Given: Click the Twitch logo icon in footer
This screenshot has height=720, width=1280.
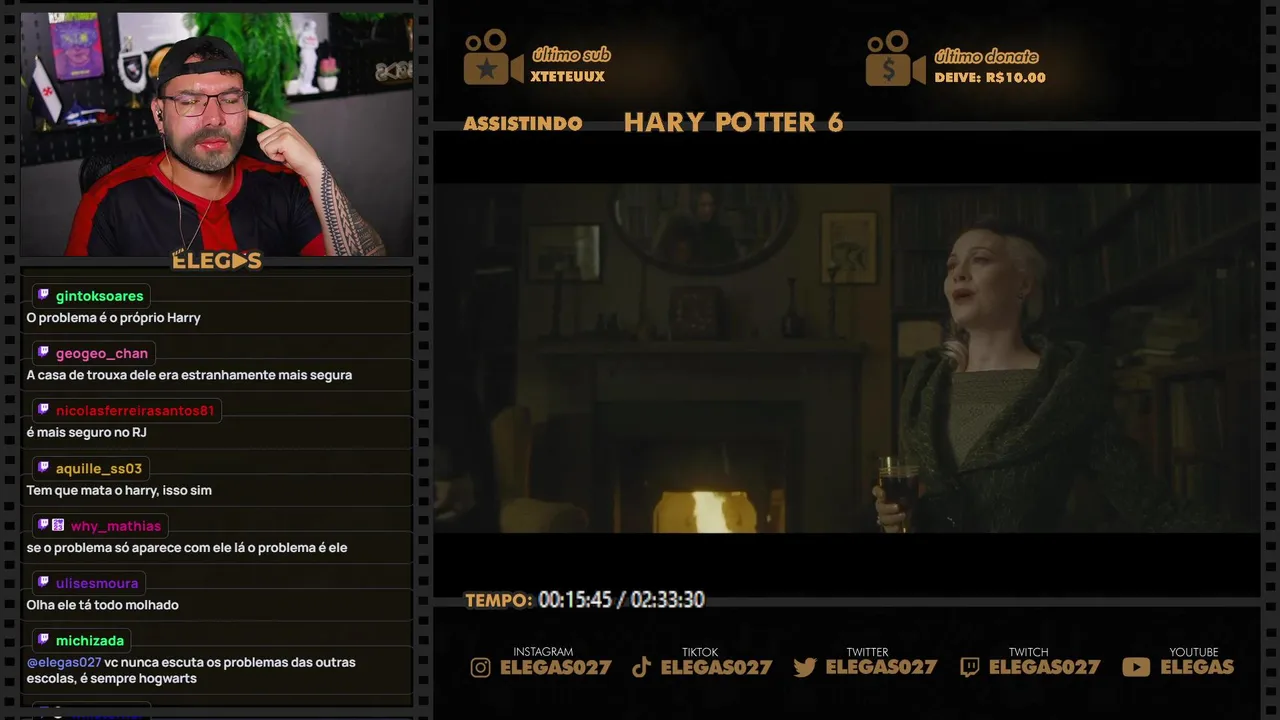Looking at the screenshot, I should [x=969, y=667].
